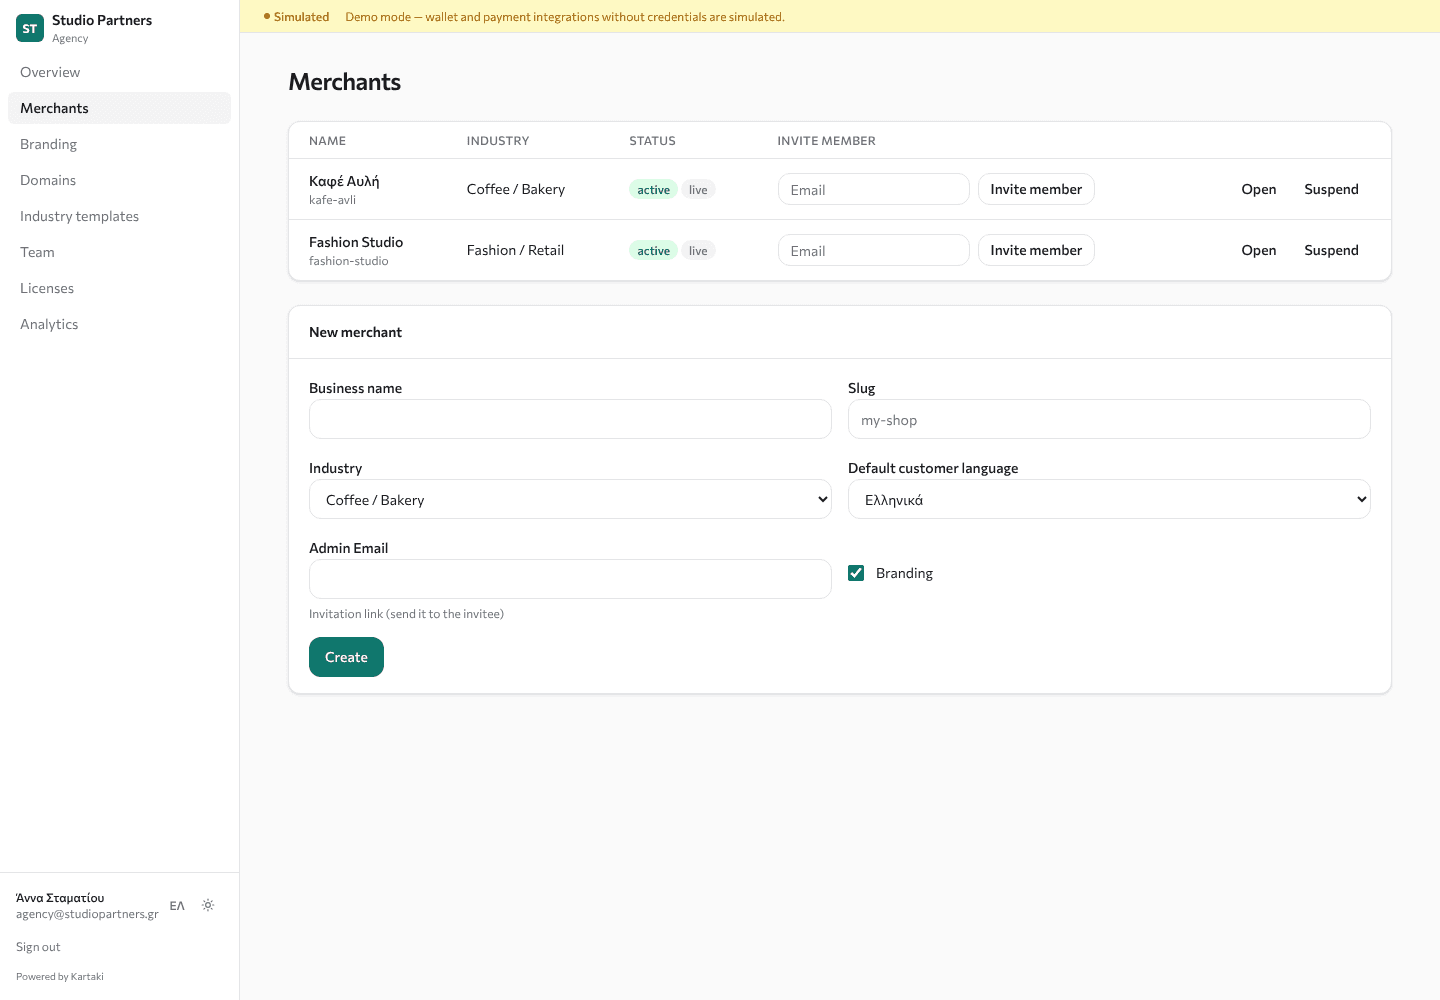
Task: Suspend the Fashion Studio merchant
Action: [x=1331, y=250]
